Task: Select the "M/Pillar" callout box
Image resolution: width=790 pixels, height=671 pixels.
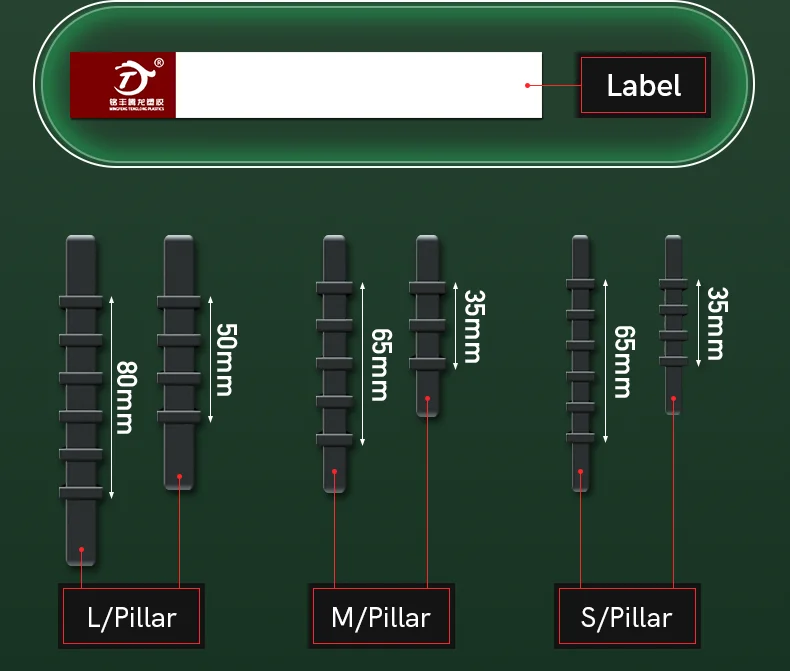Action: pyautogui.click(x=380, y=617)
